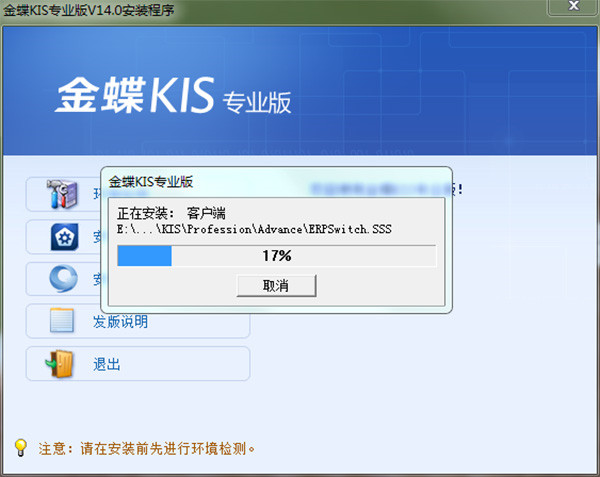Click the 17% installation progress bar
The height and width of the screenshot is (477, 600).
(276, 256)
